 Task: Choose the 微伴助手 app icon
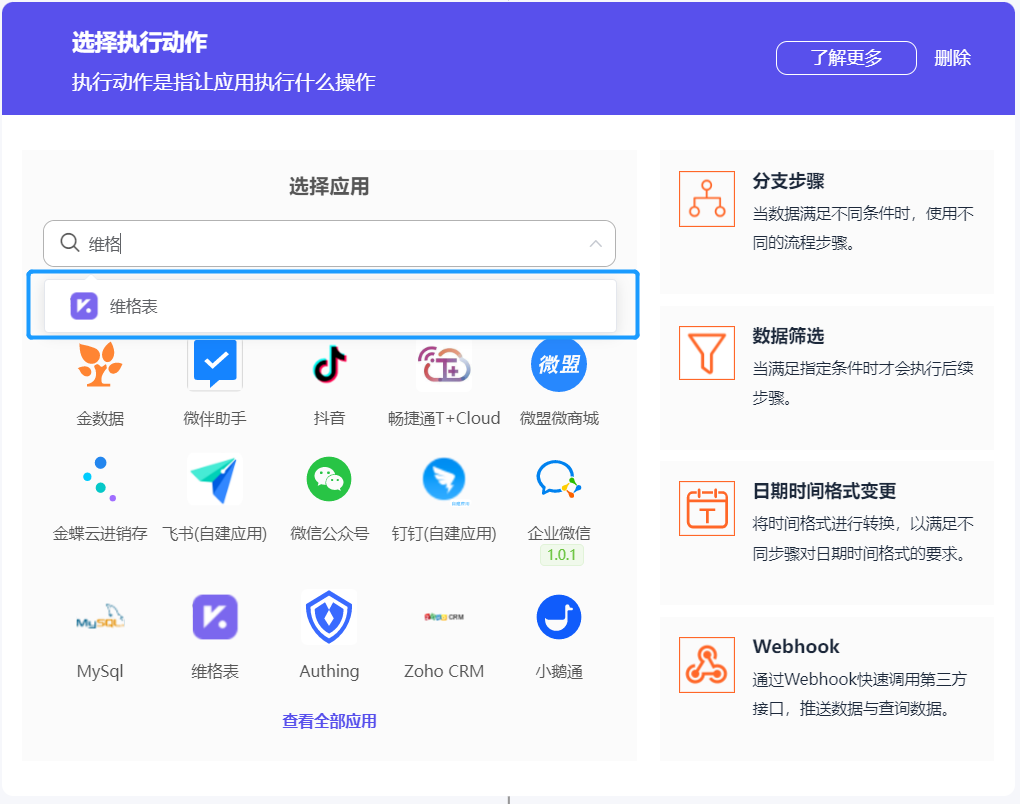coord(215,364)
